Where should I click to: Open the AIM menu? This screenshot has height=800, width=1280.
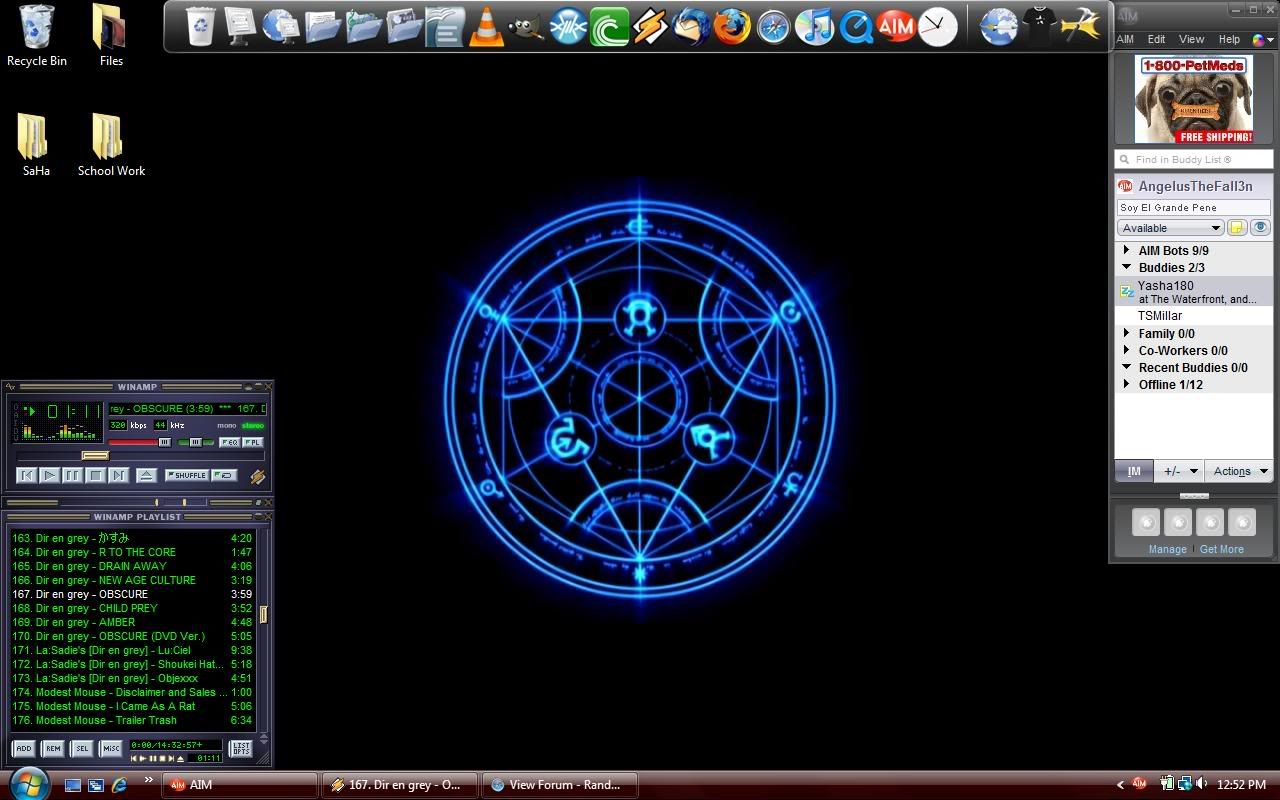pos(1125,40)
